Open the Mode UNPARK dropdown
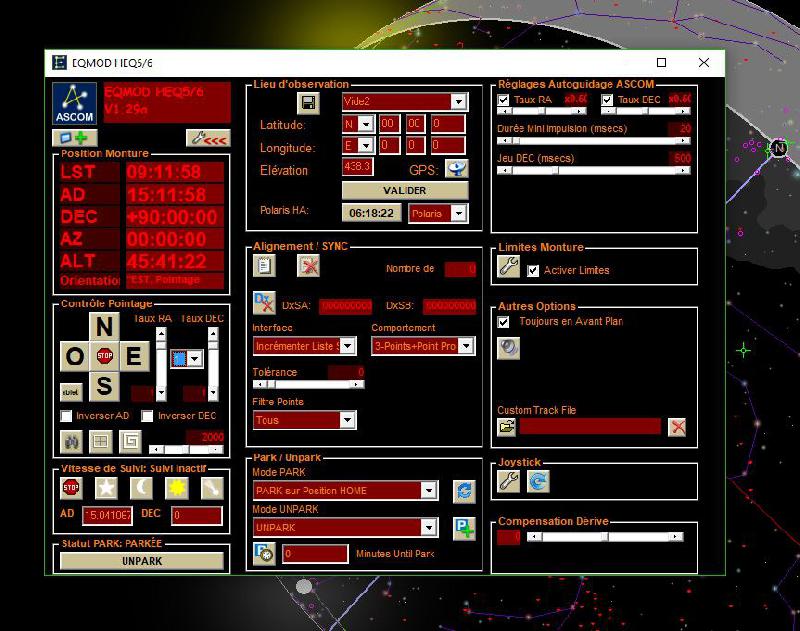This screenshot has width=800, height=631. (x=429, y=527)
